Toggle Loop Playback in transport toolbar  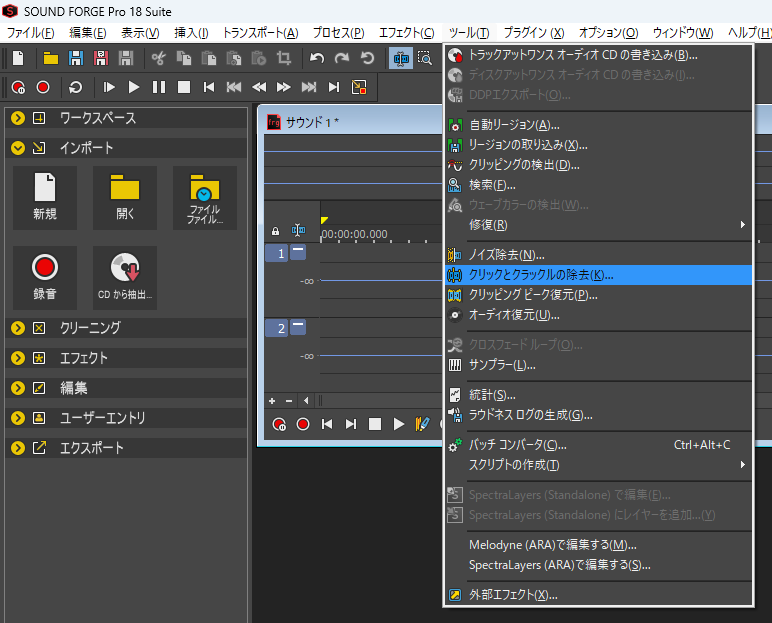pos(75,87)
